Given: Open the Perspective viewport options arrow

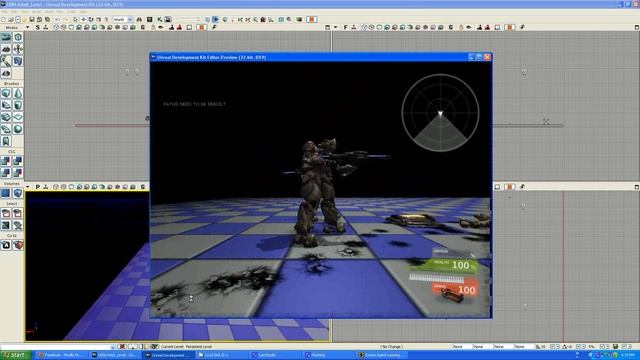Looking at the screenshot, I should coord(27,187).
